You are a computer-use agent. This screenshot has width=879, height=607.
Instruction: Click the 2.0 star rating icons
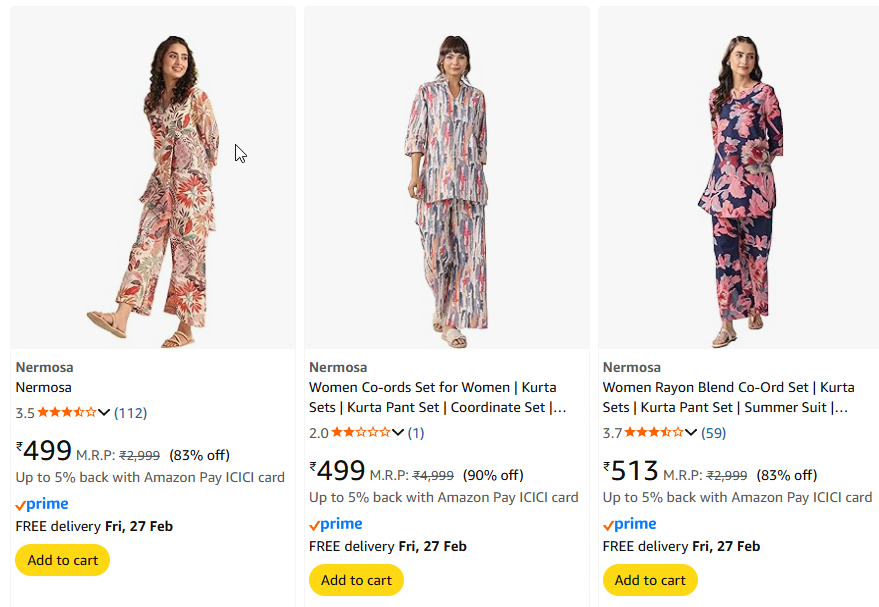tap(361, 432)
